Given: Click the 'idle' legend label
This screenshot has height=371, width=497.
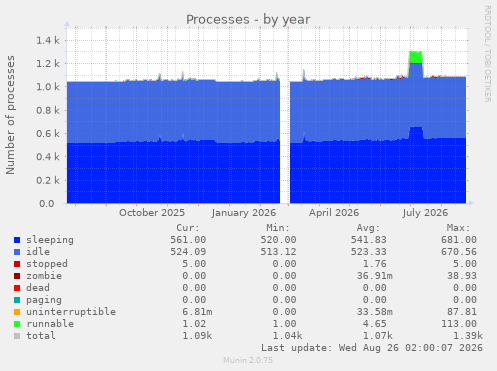Looking at the screenshot, I should 38,252.
